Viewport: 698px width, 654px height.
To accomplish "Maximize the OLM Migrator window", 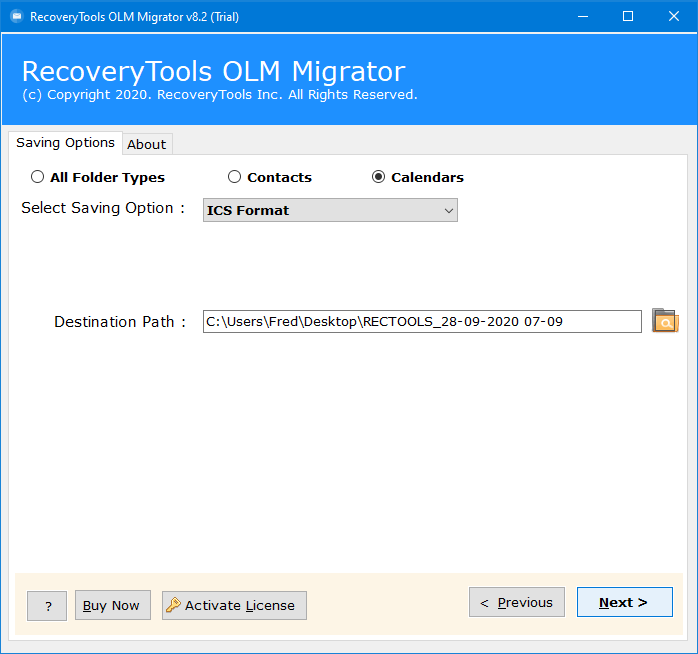I will [628, 16].
